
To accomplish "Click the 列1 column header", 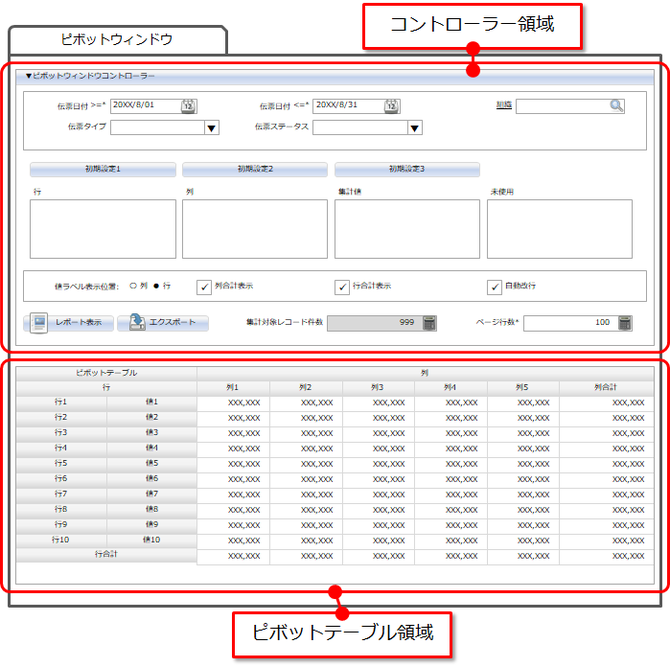I will tap(233, 388).
